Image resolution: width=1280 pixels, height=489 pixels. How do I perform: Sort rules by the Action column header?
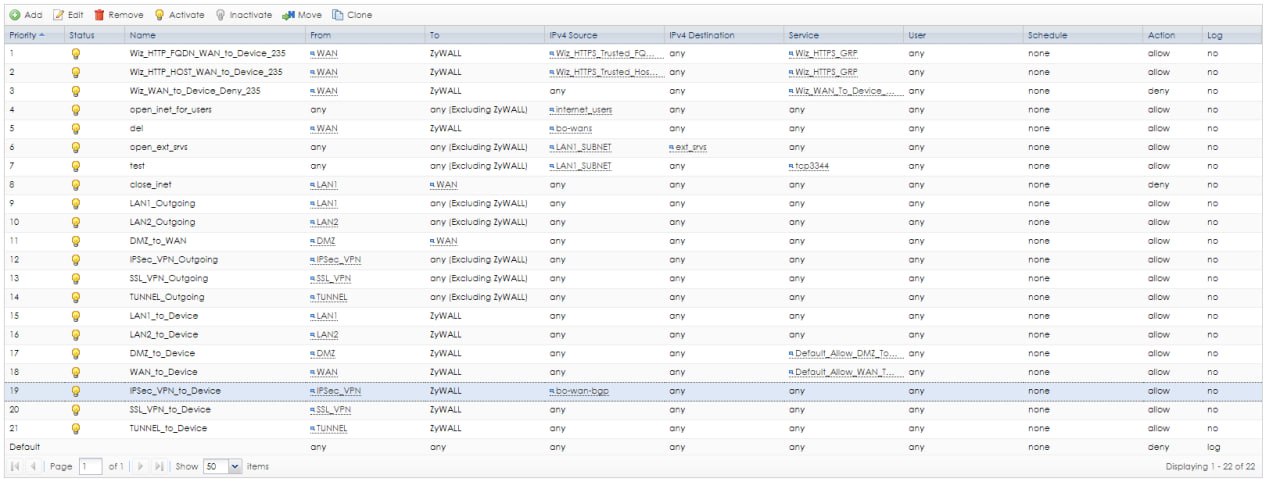[1161, 35]
